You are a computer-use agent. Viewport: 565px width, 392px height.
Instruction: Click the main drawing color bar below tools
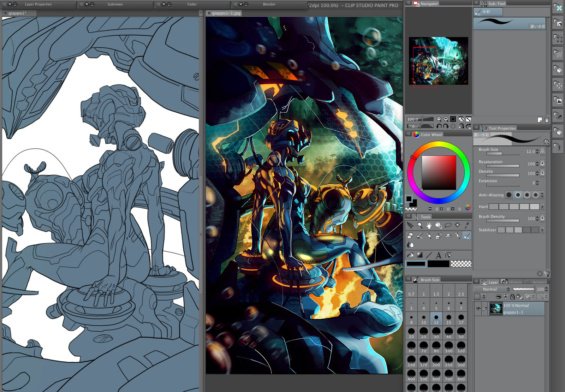coord(416,264)
